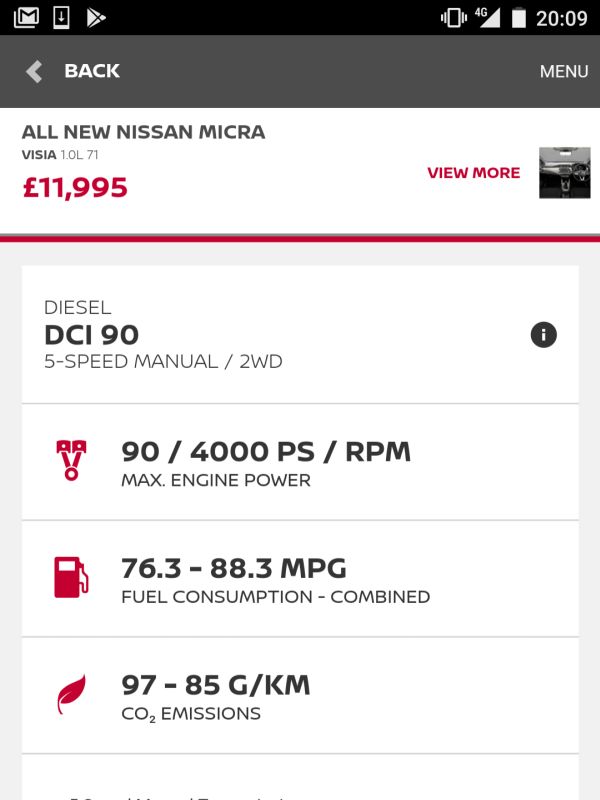Tap the 97 - 85 G/KM emissions row
The height and width of the screenshot is (800, 600).
click(300, 695)
